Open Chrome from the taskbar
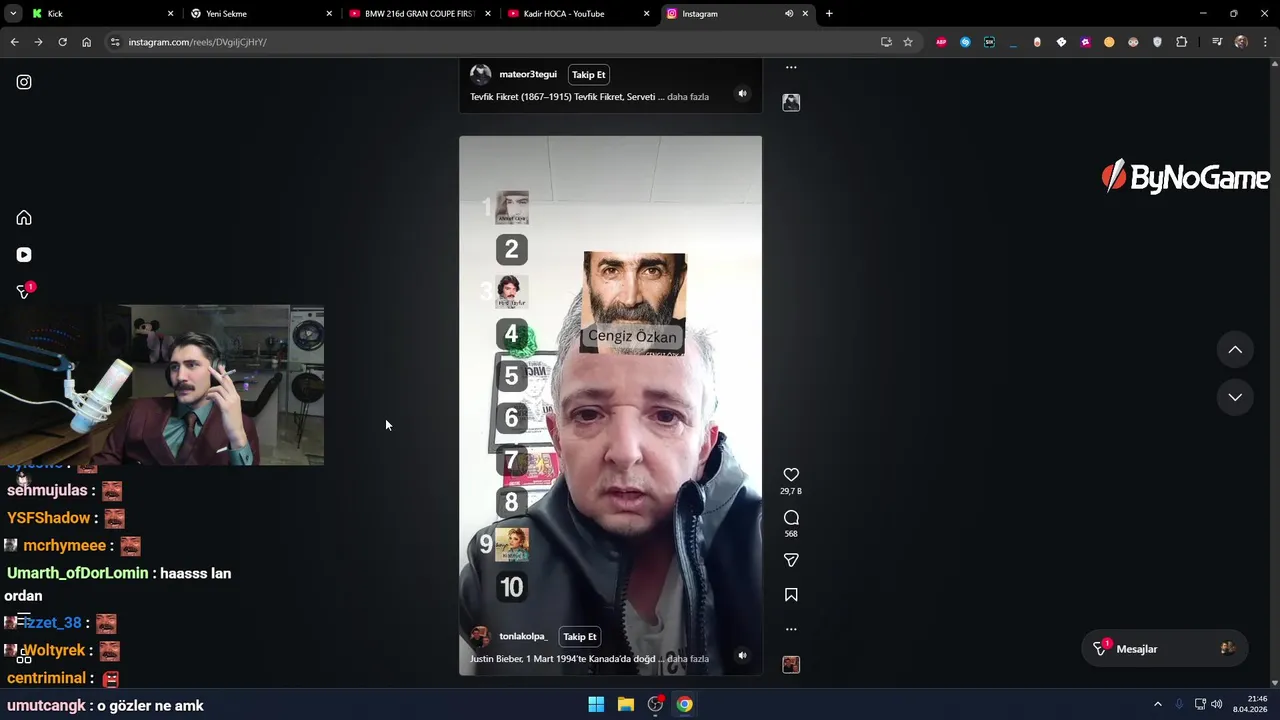This screenshot has width=1280, height=720. [684, 704]
